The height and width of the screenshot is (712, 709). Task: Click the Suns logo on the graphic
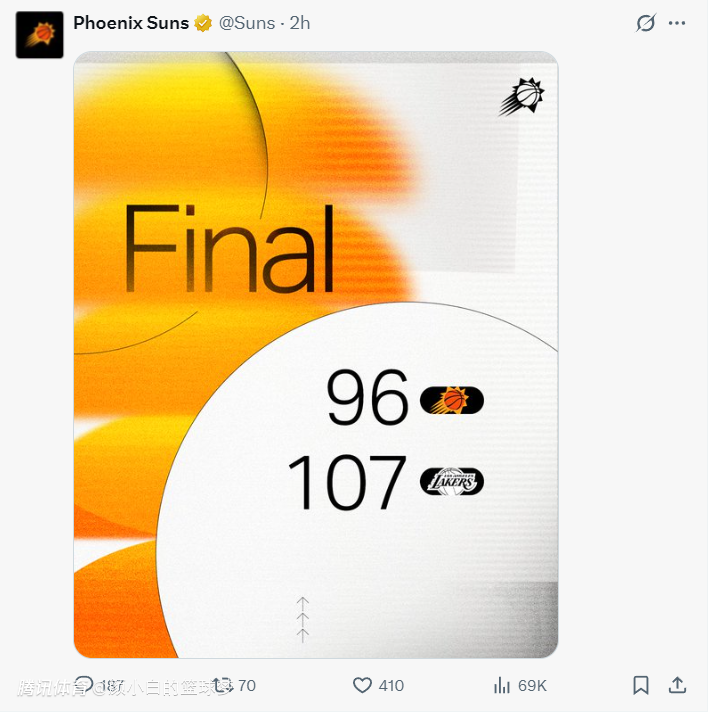[x=521, y=97]
